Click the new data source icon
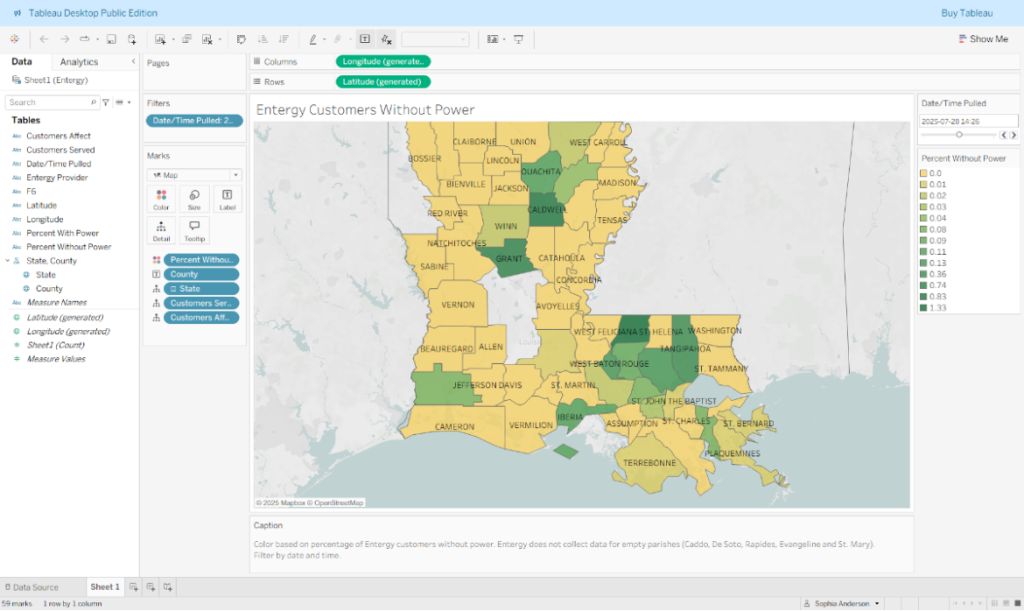The width and height of the screenshot is (1024, 611). [132, 39]
